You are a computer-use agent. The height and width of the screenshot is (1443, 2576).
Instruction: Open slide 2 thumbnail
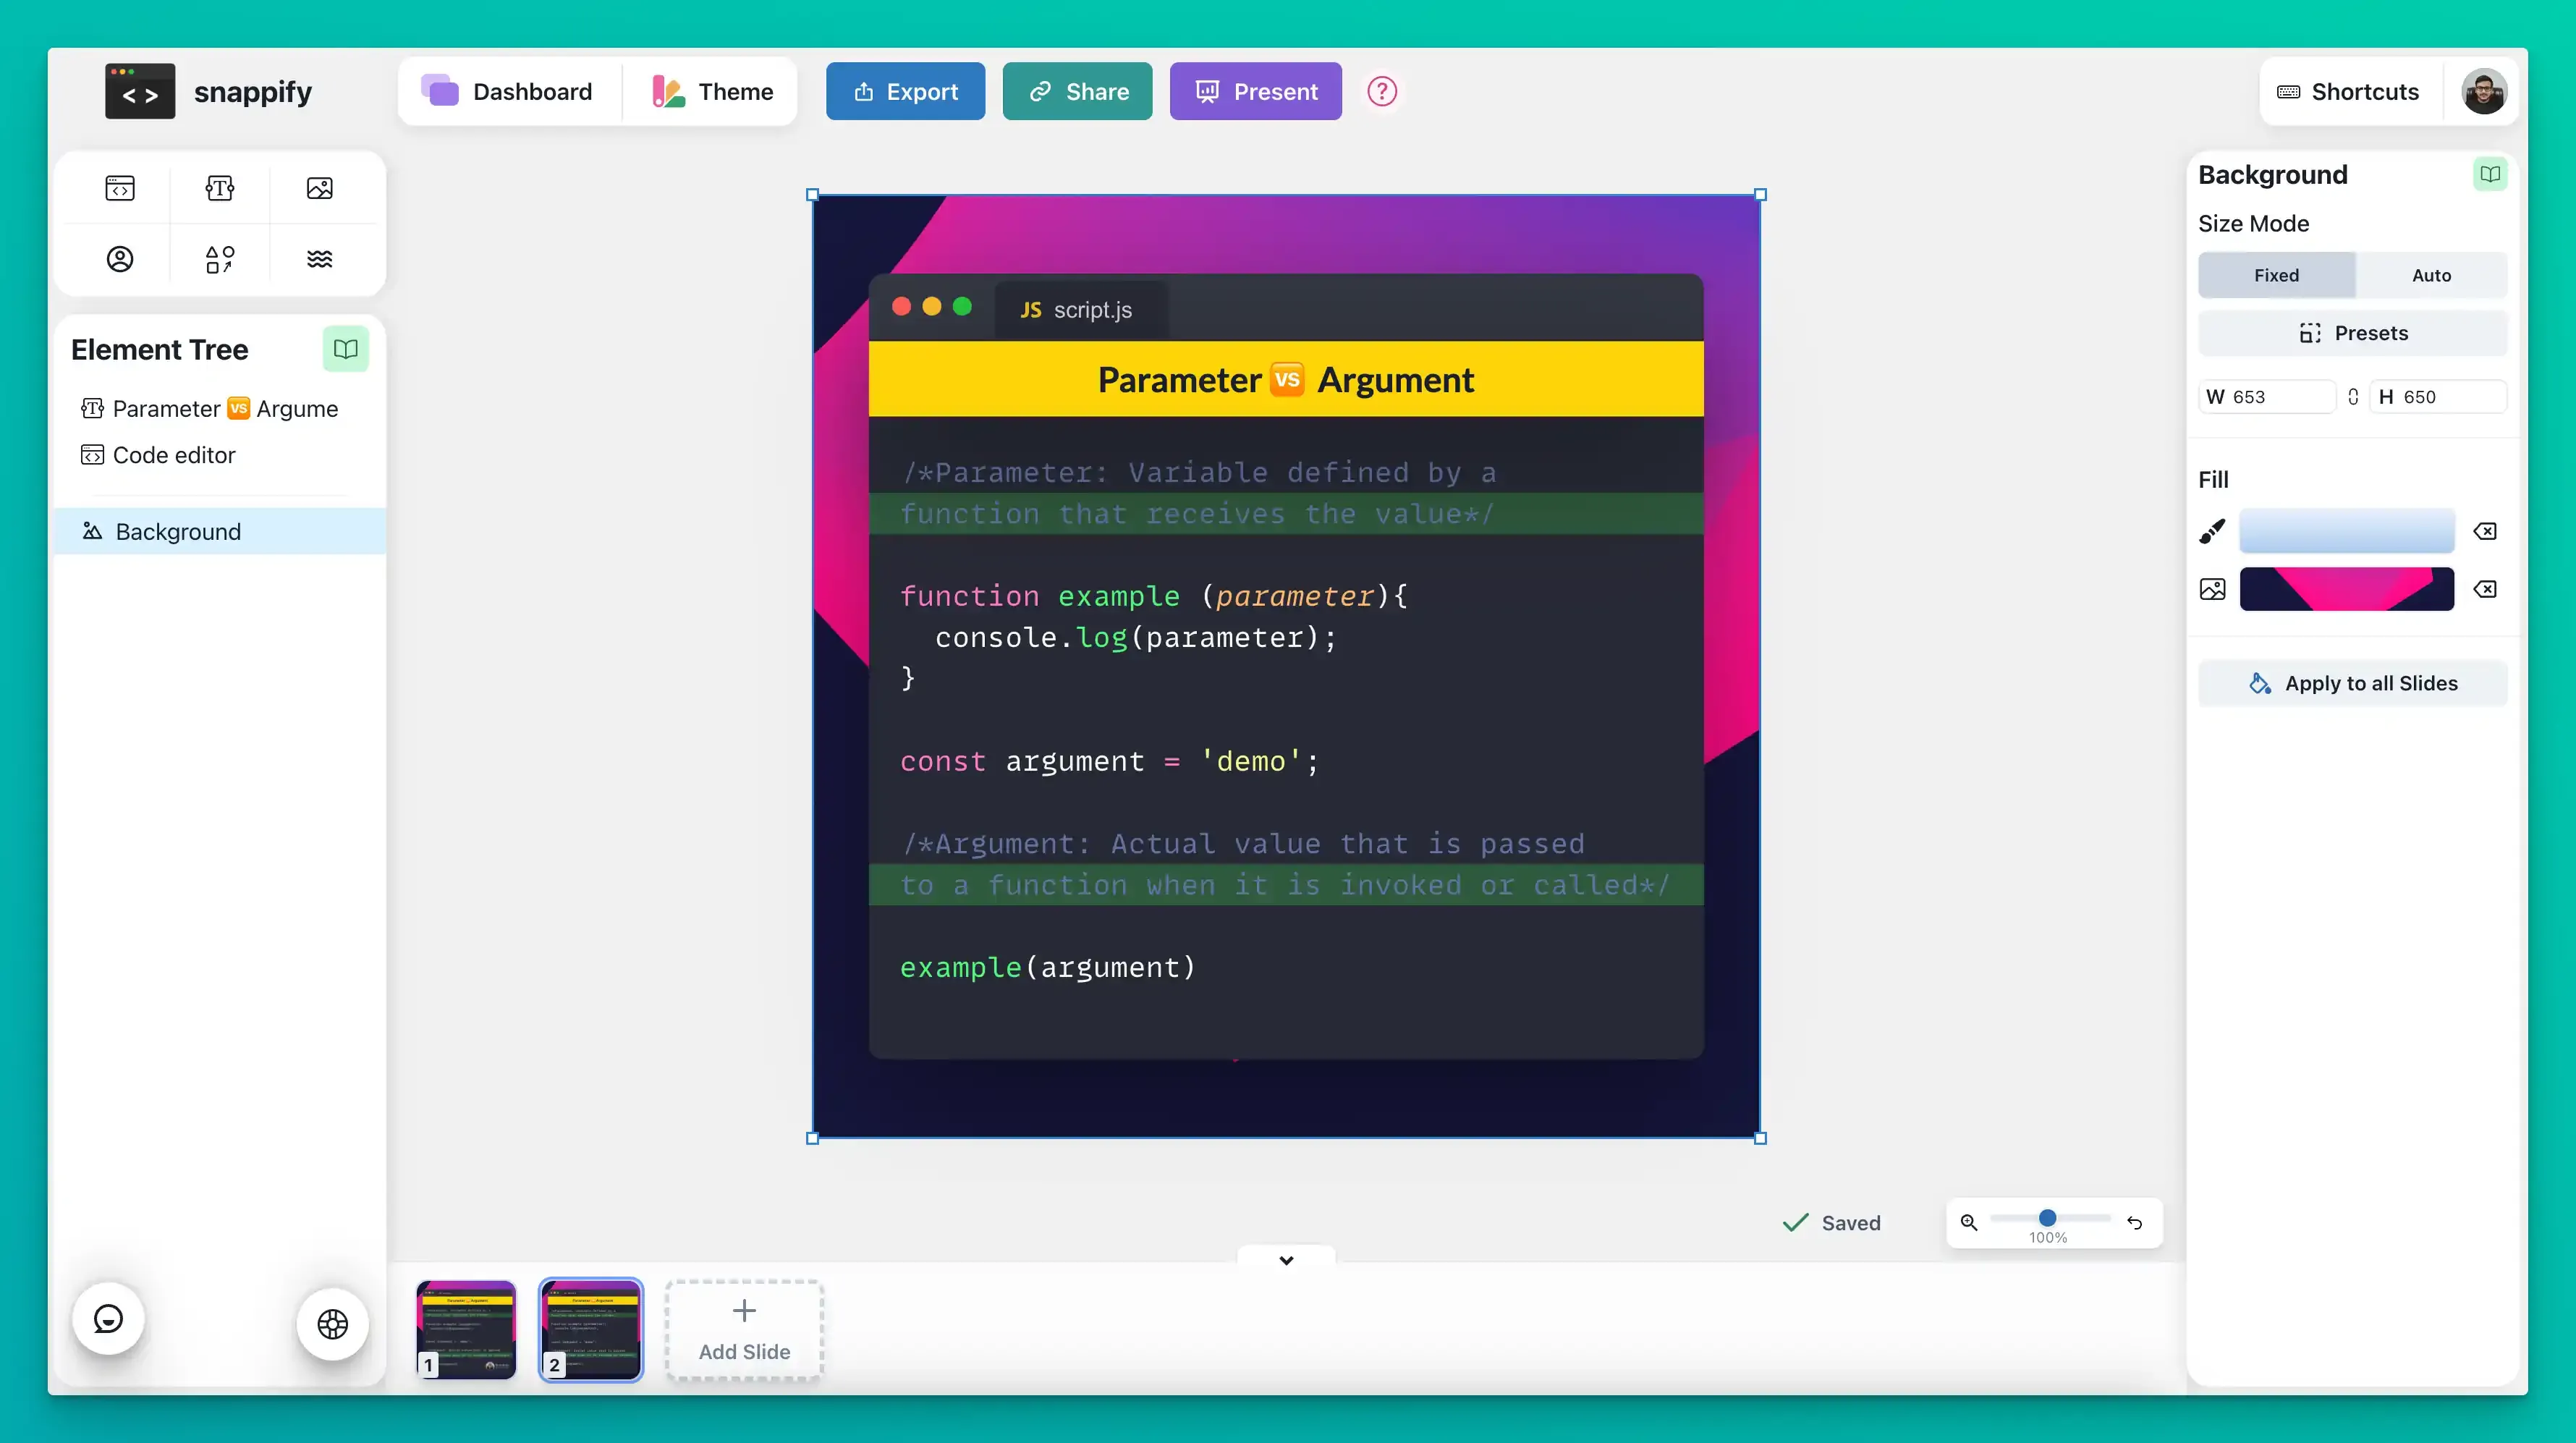(x=591, y=1330)
